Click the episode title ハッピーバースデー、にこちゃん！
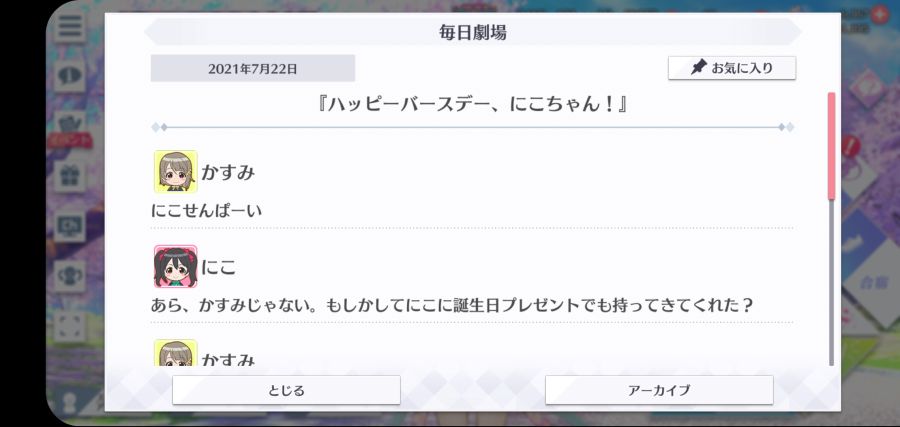The width and height of the screenshot is (900, 427). coord(472,105)
